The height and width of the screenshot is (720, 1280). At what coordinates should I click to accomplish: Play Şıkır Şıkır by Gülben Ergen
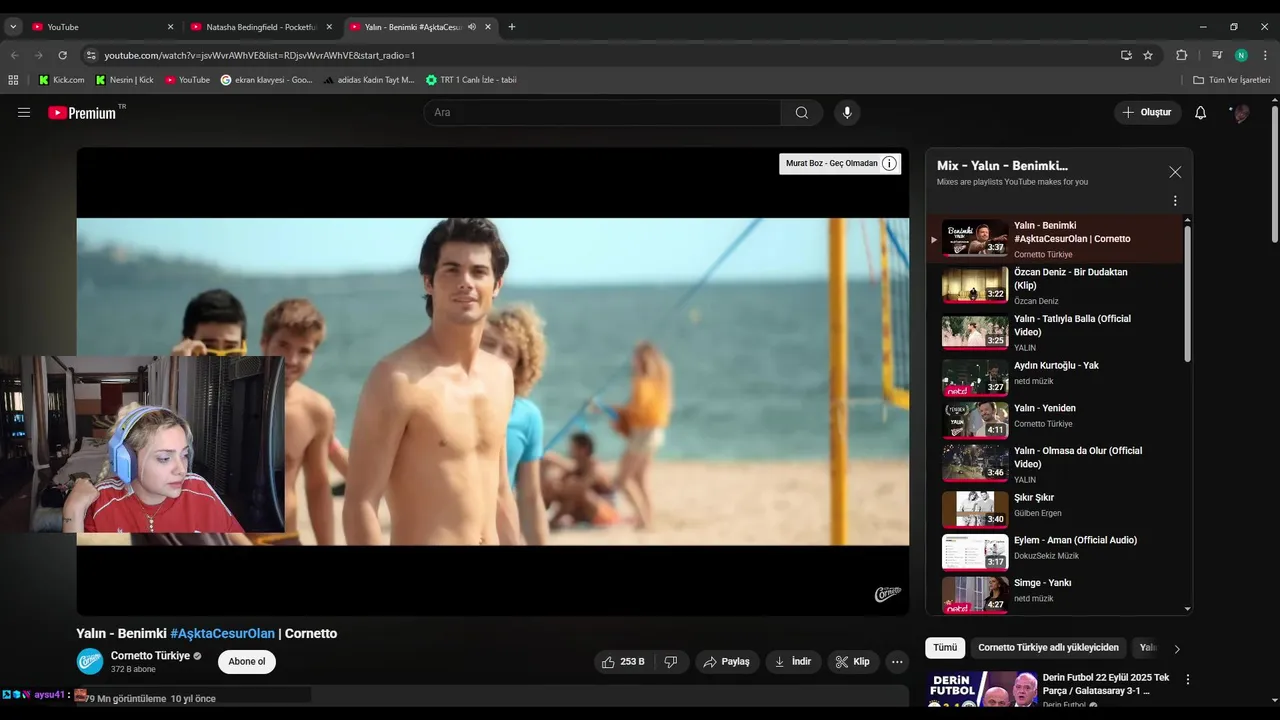click(1055, 509)
